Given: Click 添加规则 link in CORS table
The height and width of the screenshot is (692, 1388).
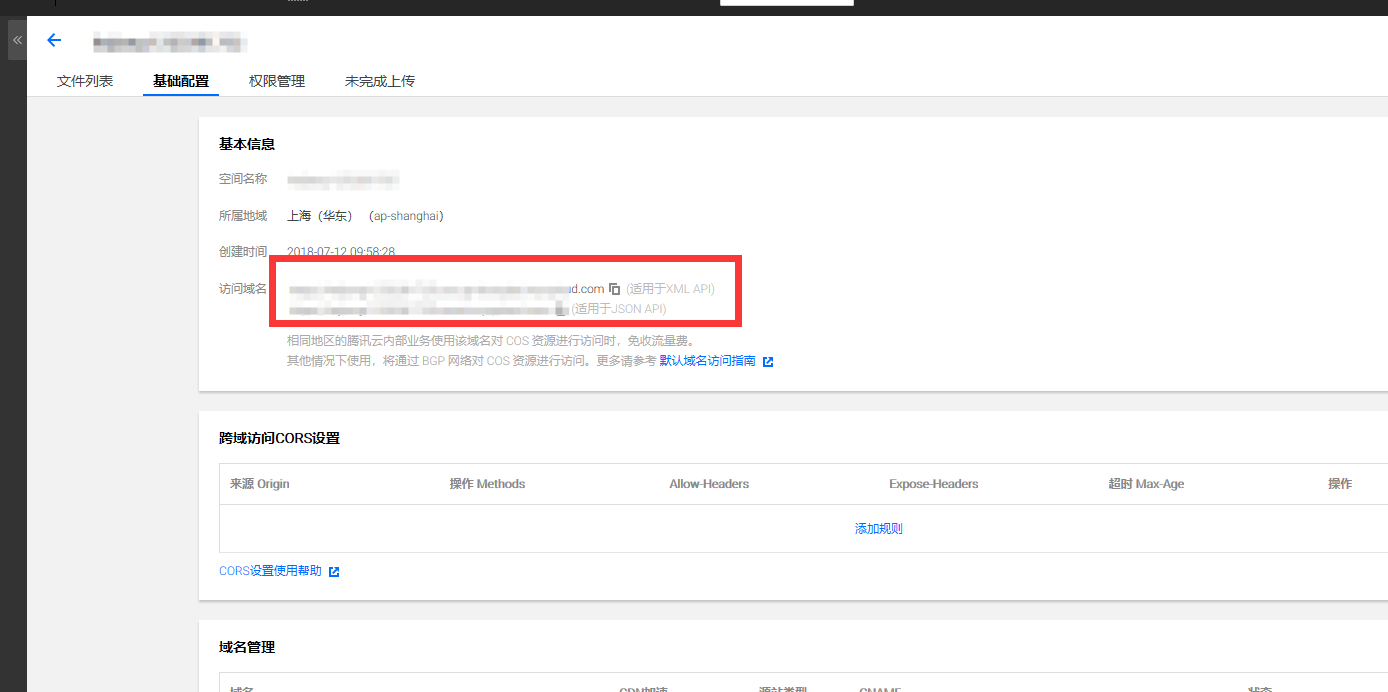Looking at the screenshot, I should pyautogui.click(x=879, y=528).
